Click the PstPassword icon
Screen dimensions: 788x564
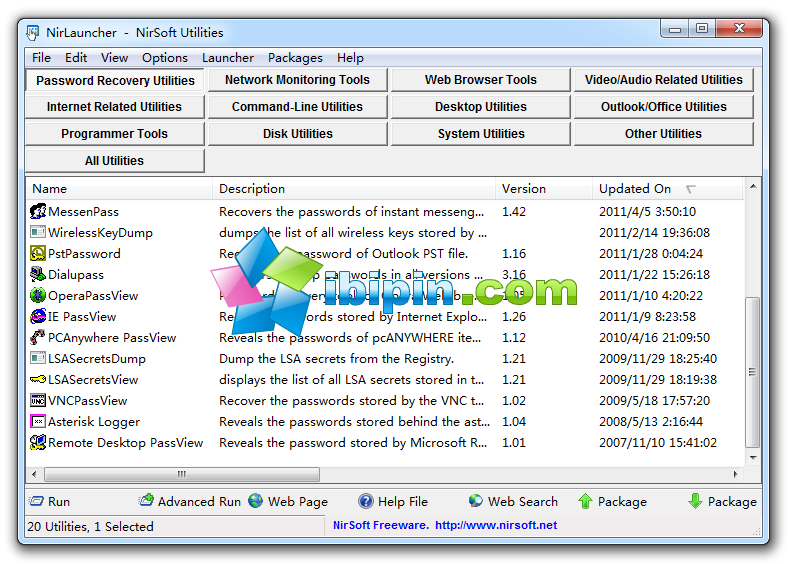coord(38,253)
